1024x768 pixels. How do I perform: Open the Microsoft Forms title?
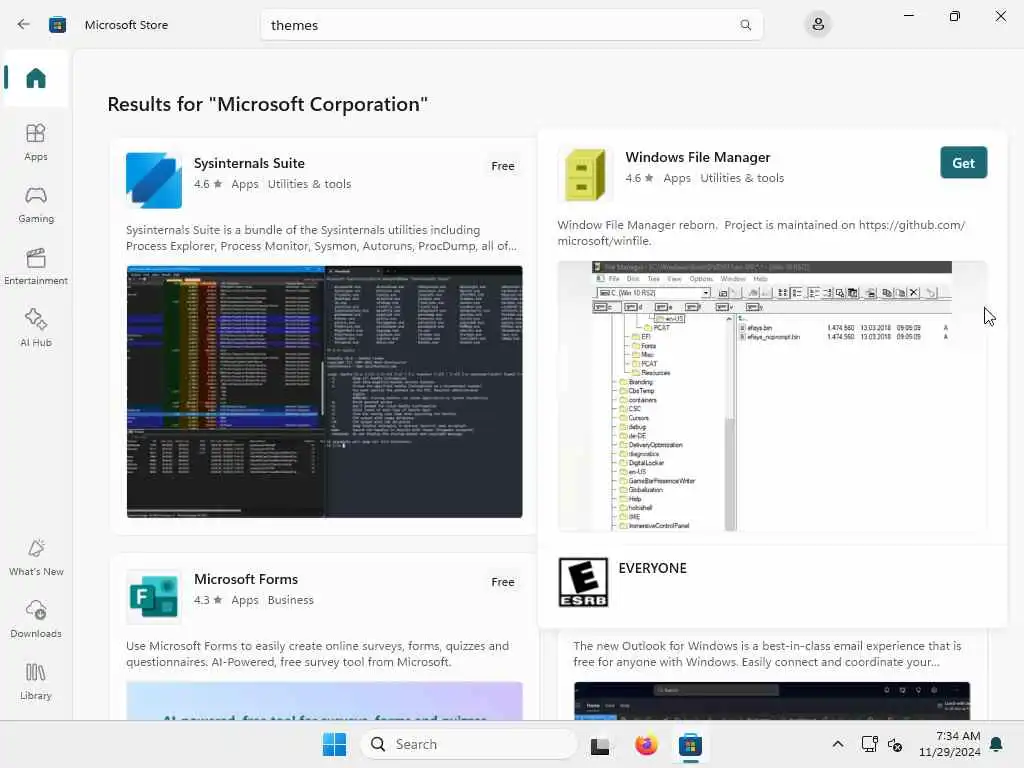246,579
